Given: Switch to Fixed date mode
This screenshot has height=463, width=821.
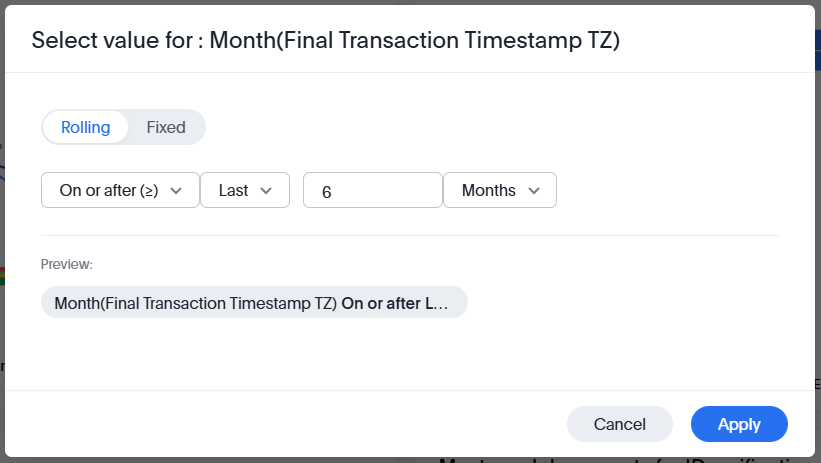Looking at the screenshot, I should pyautogui.click(x=166, y=127).
